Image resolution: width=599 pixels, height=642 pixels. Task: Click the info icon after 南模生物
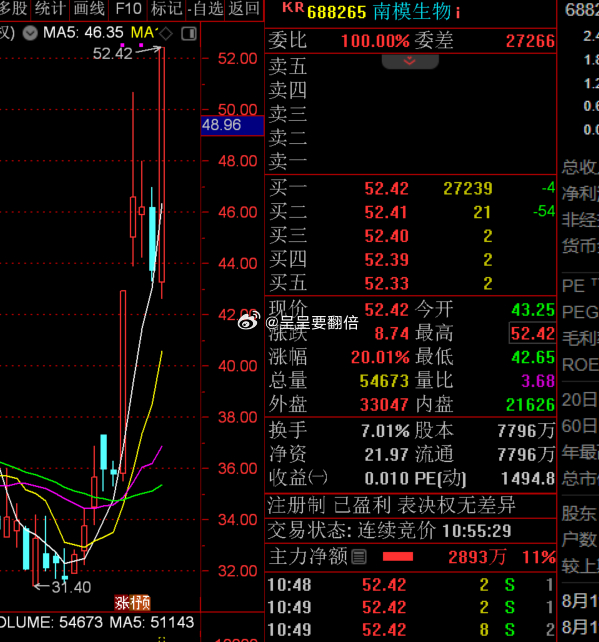[x=458, y=13]
